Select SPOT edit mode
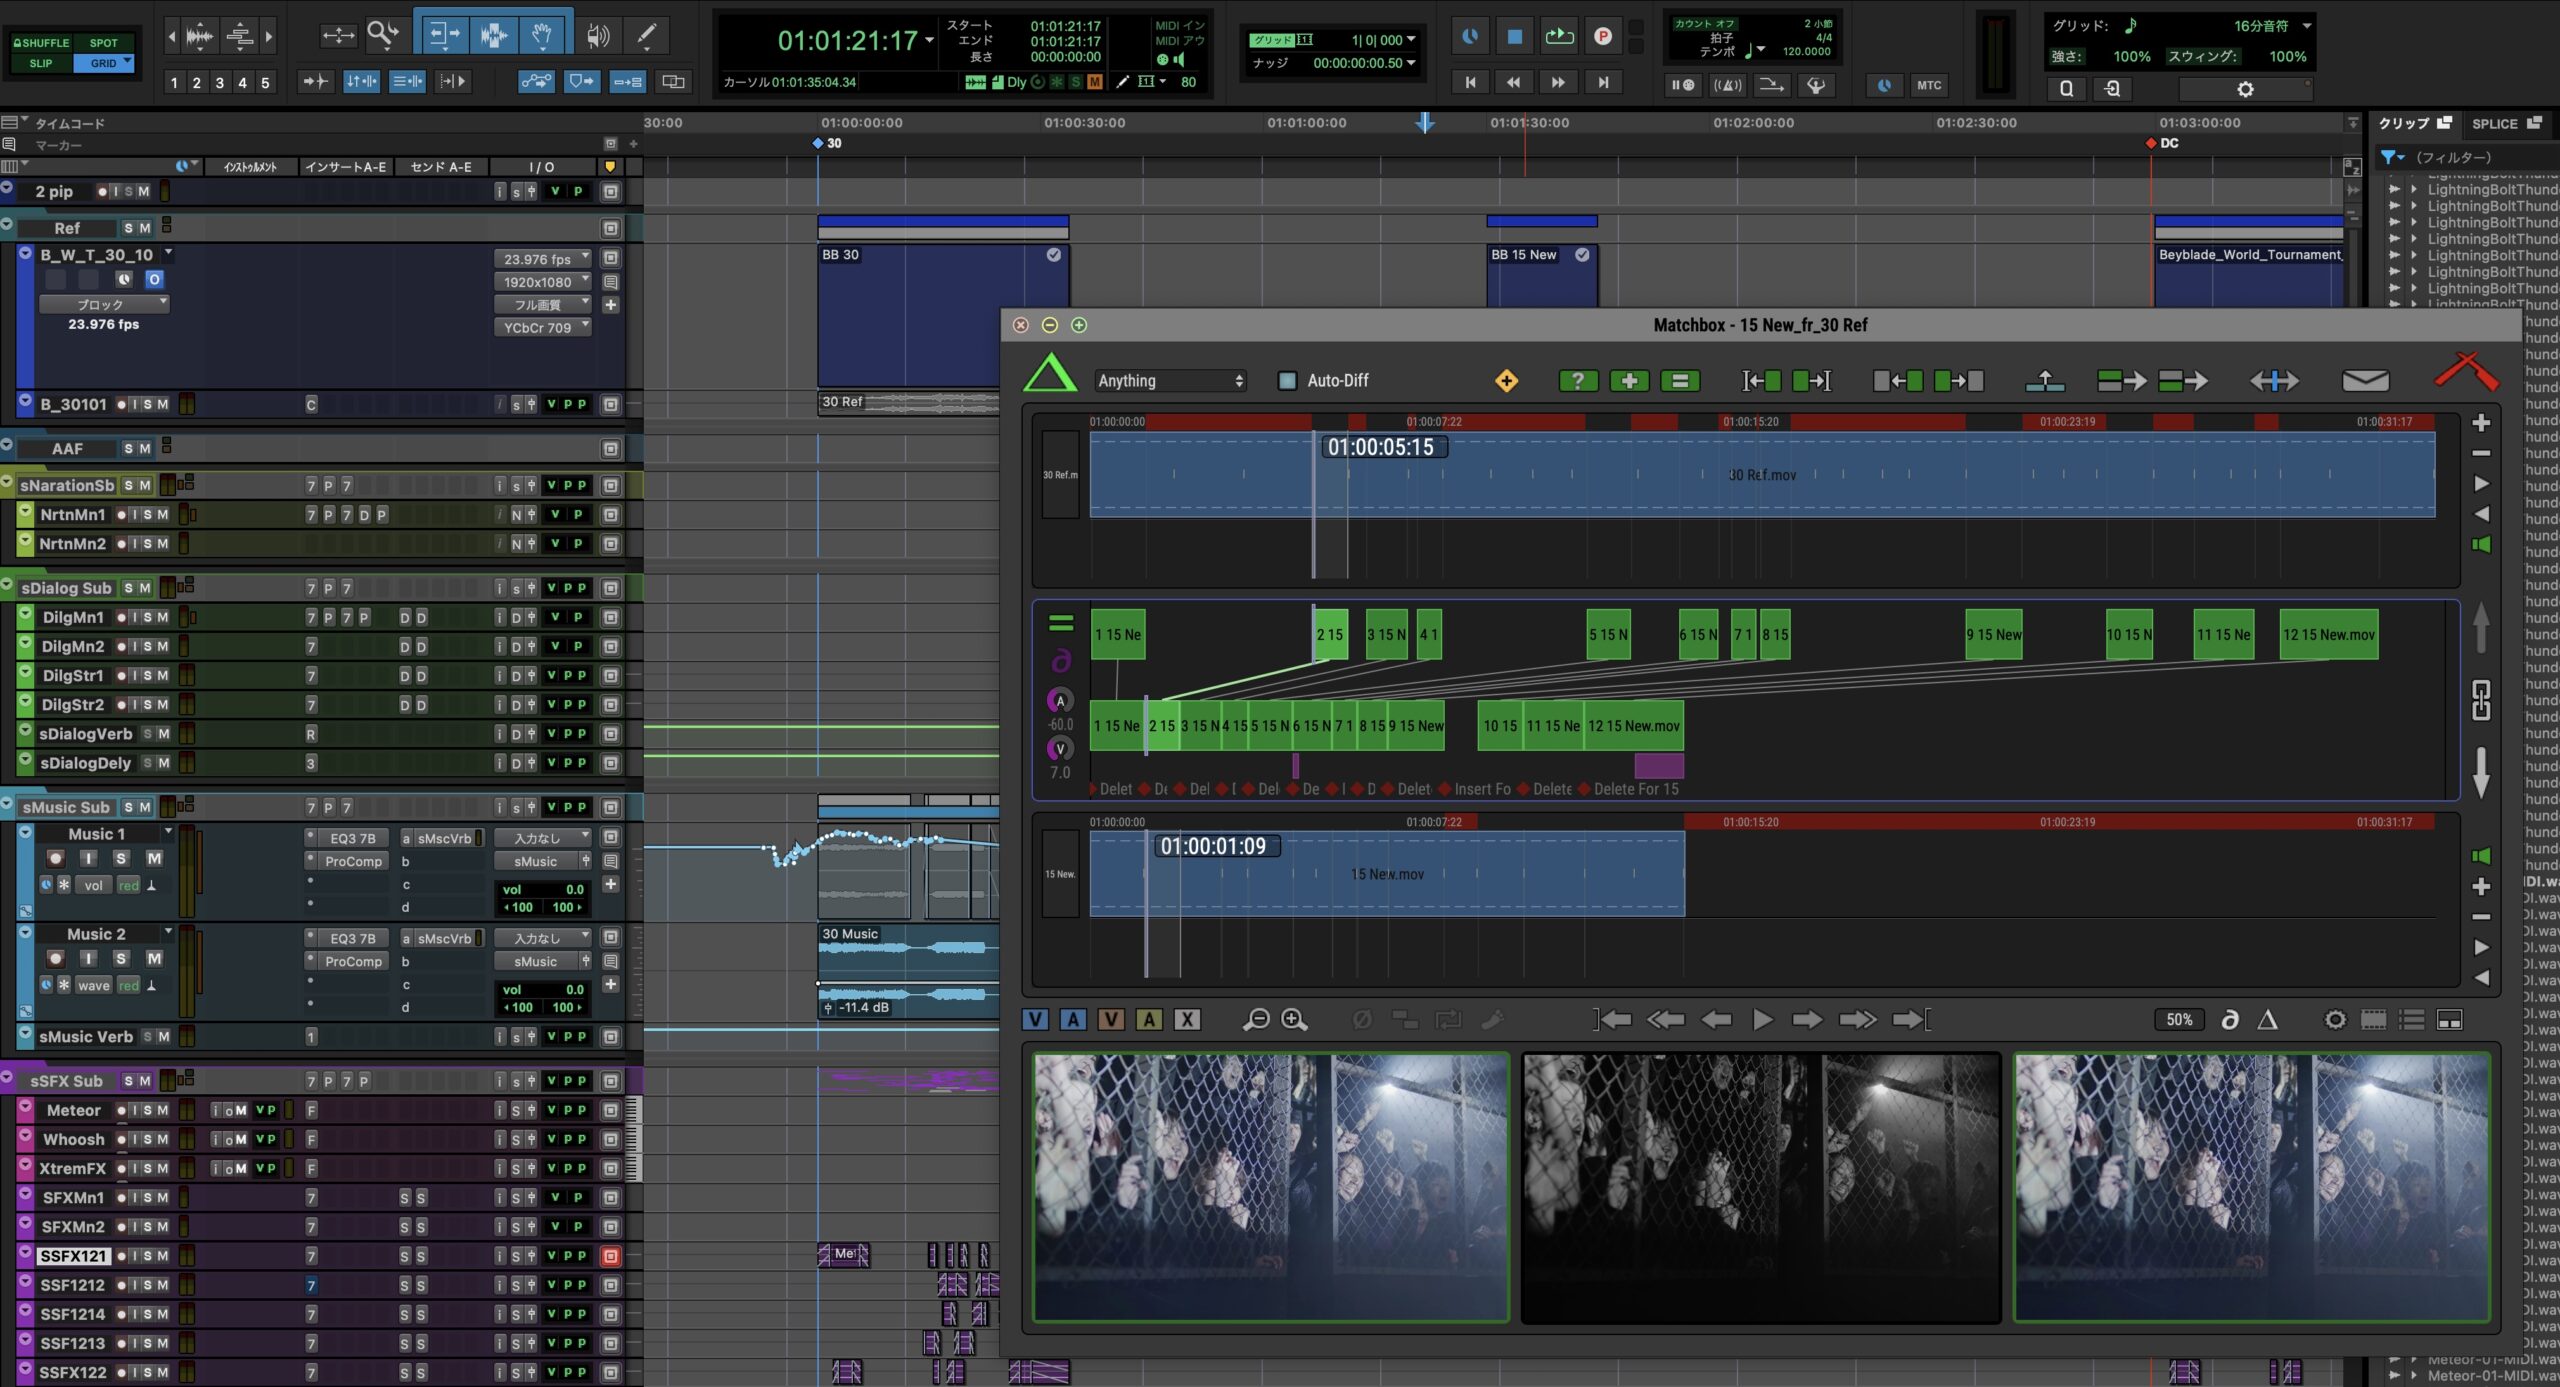 [104, 43]
